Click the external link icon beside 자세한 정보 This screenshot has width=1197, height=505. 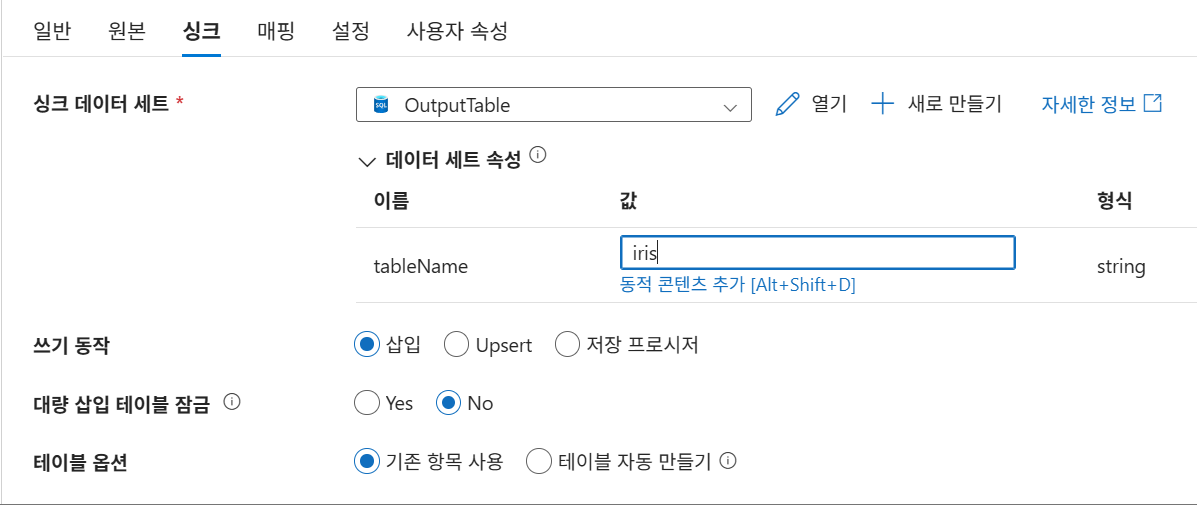tap(1153, 103)
